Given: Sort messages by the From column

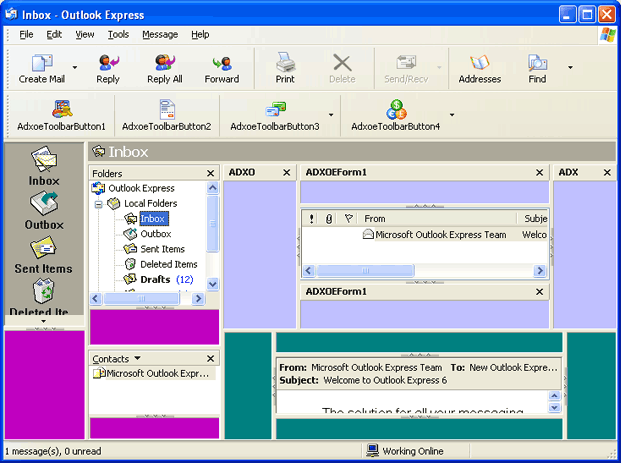Looking at the screenshot, I should (x=437, y=219).
